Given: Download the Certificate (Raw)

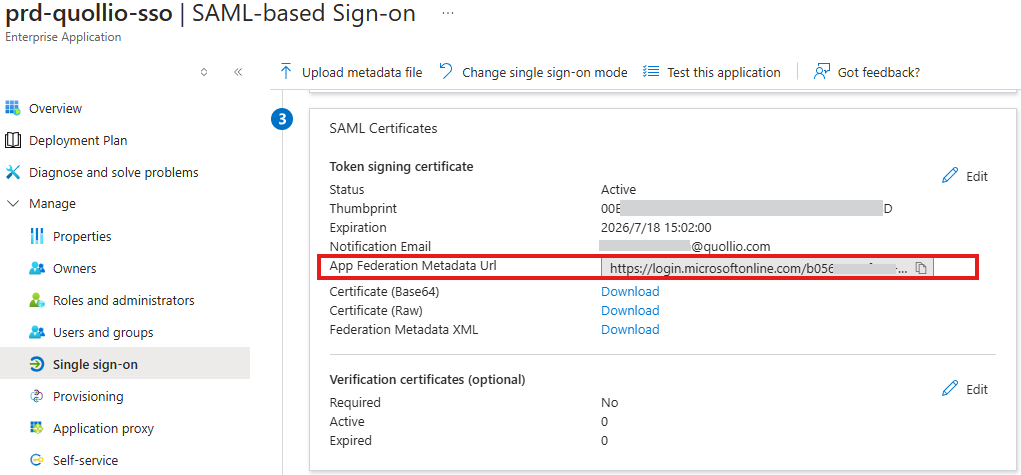Looking at the screenshot, I should 630,310.
